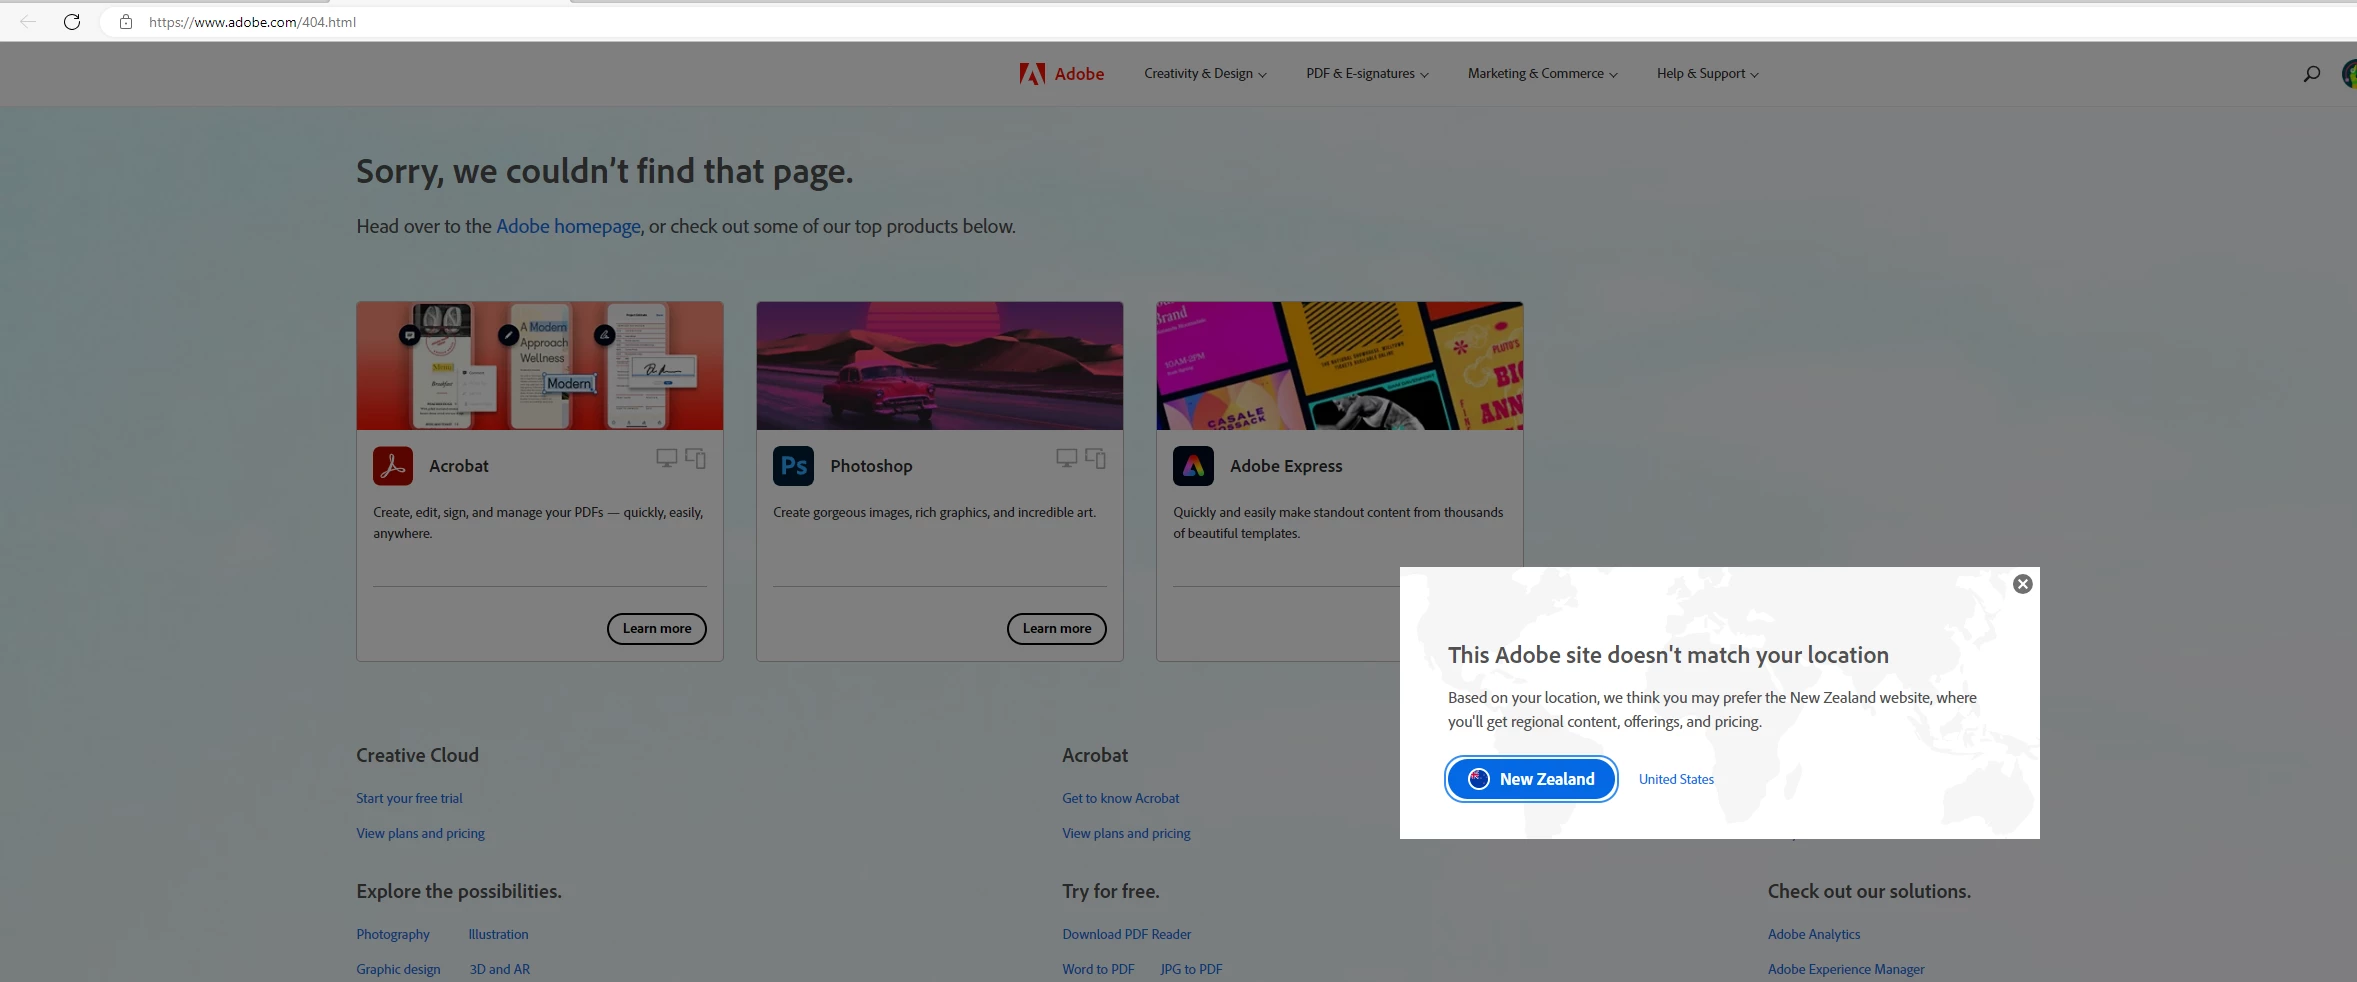Click the Adobe Express card banner image
The image size is (2357, 982).
click(x=1340, y=366)
